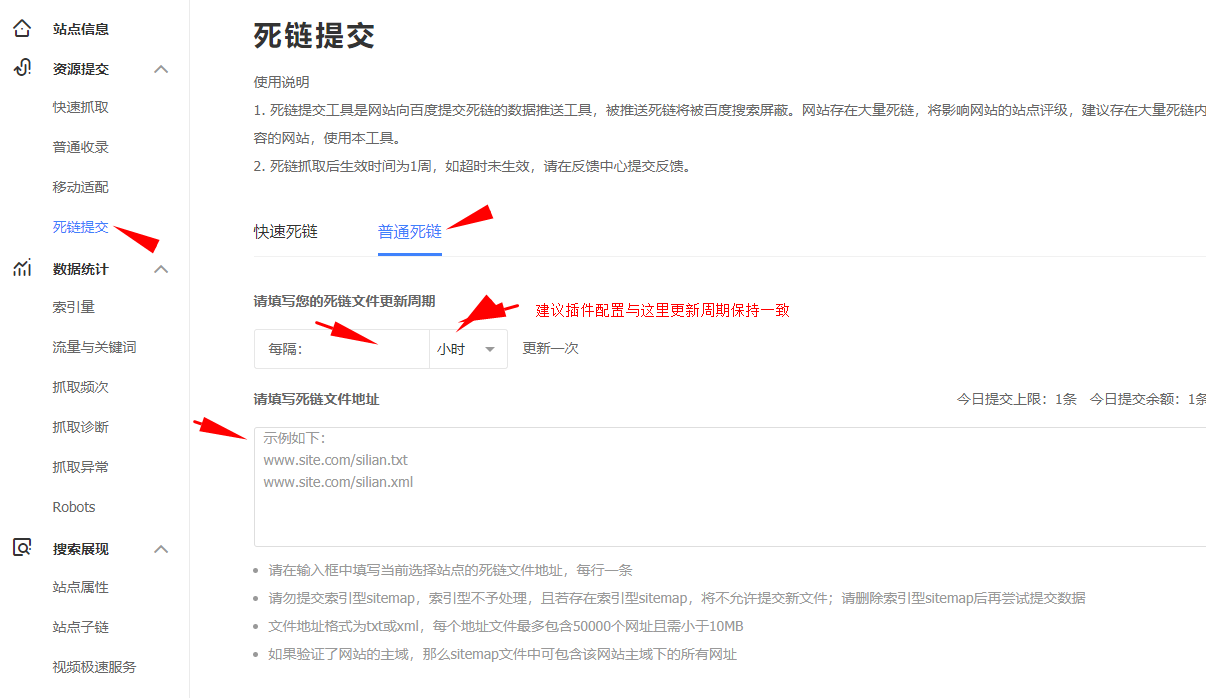1206x698 pixels.
Task: Click the 搜索展现 section title
Action: tap(81, 549)
